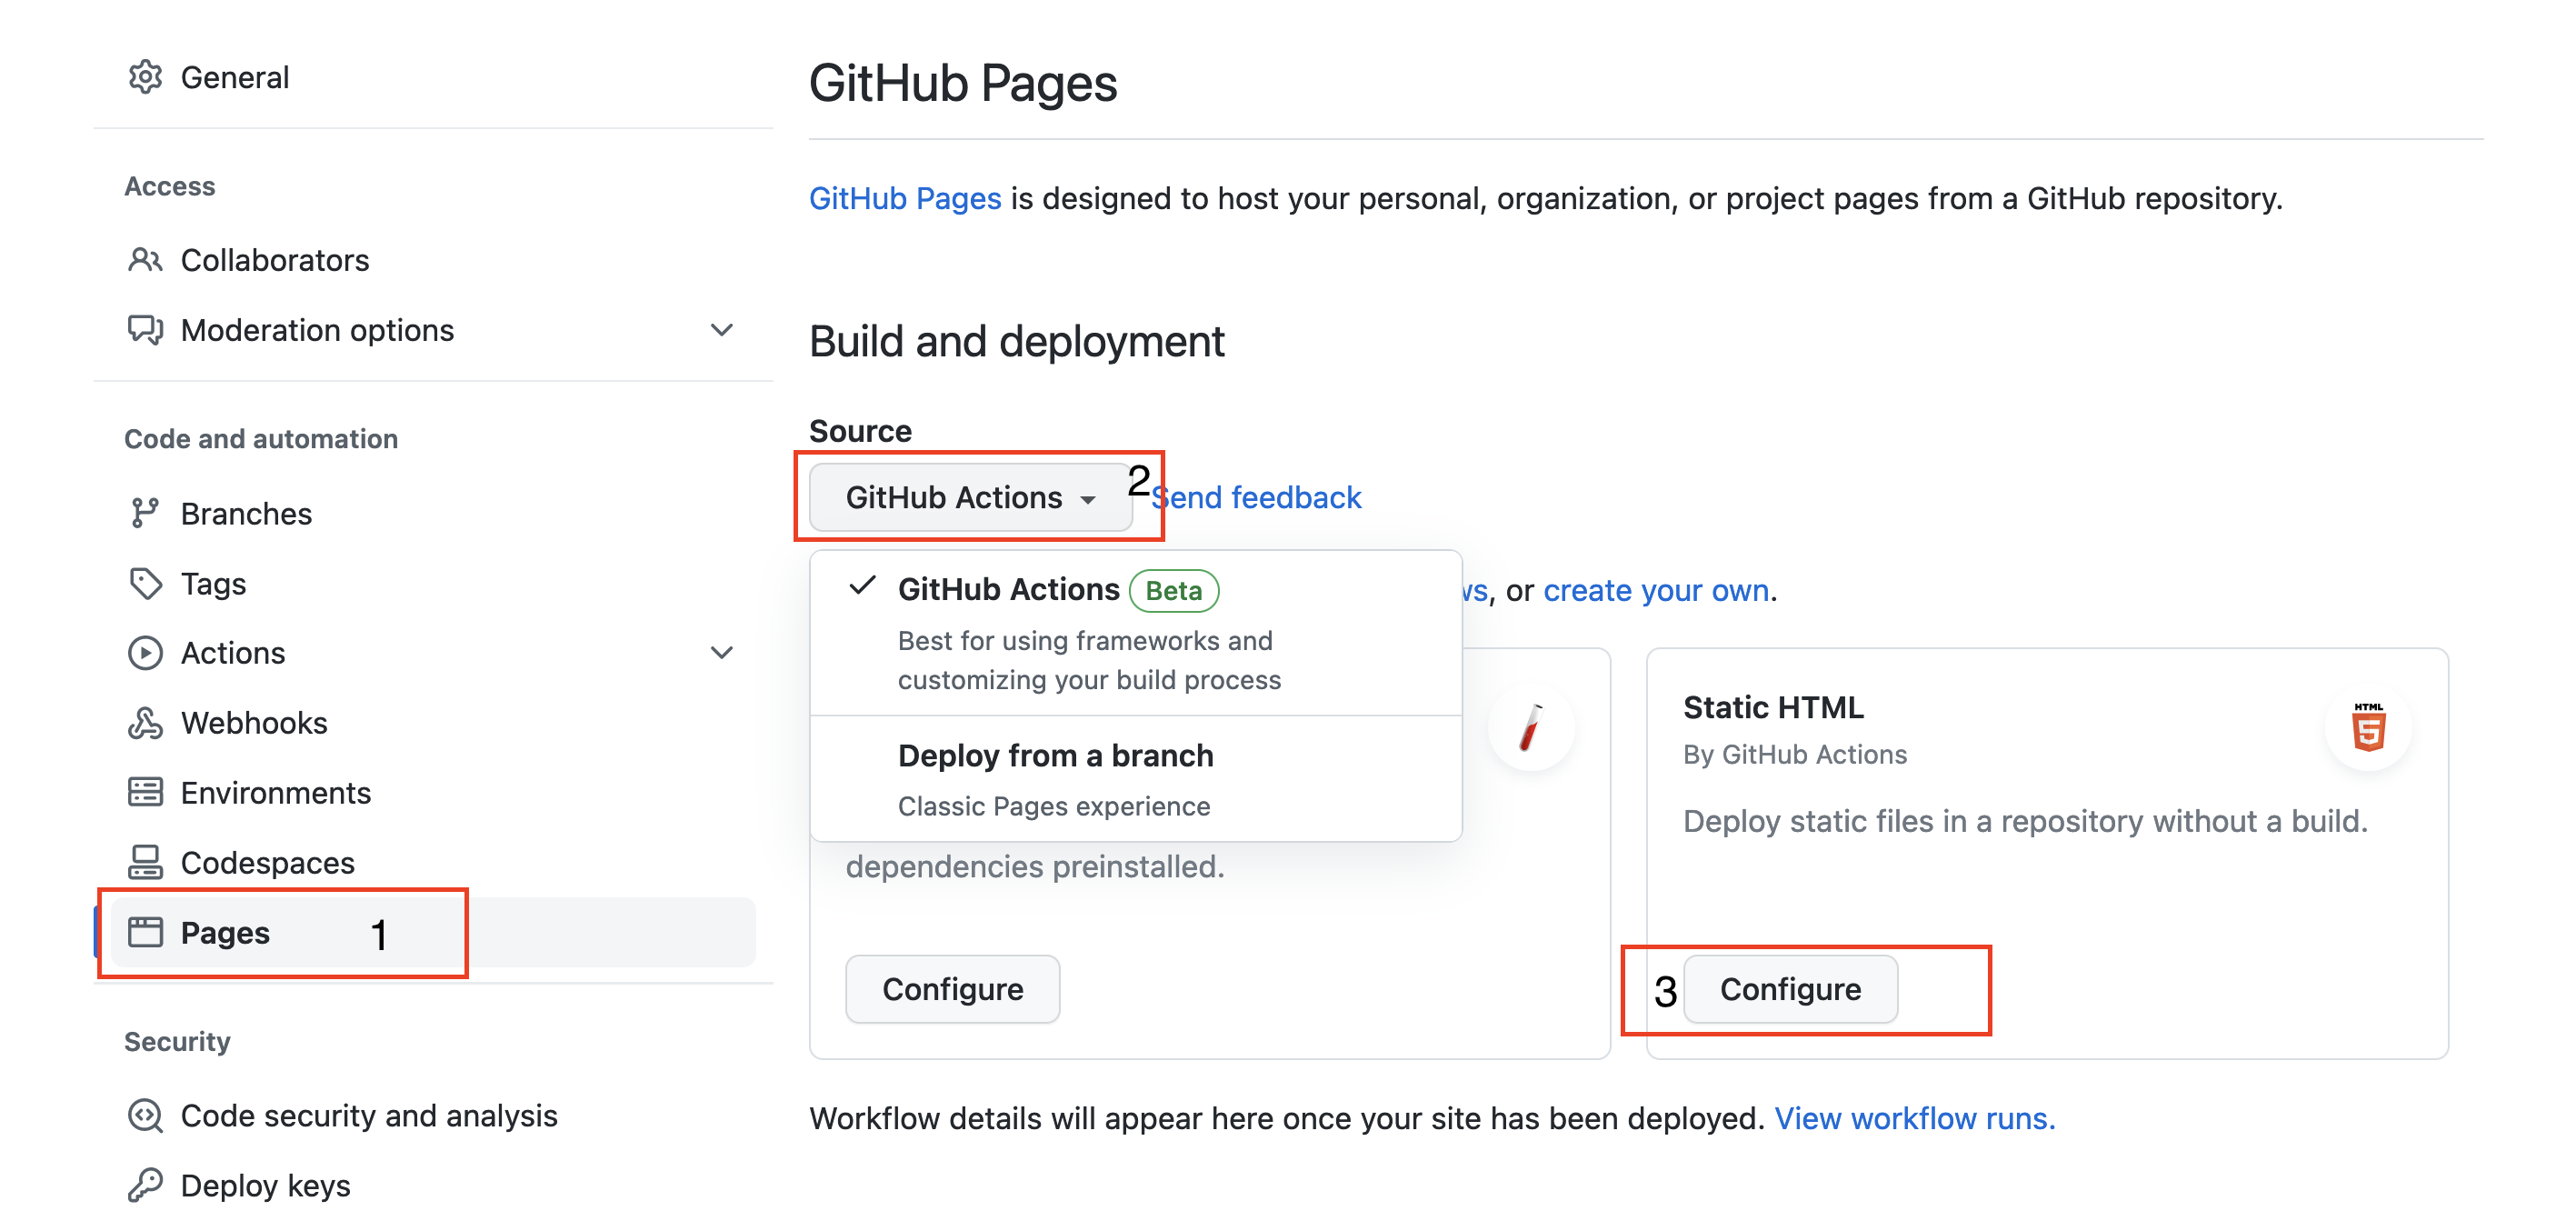Click the Tags label icon
This screenshot has width=2576, height=1211.
tap(145, 583)
